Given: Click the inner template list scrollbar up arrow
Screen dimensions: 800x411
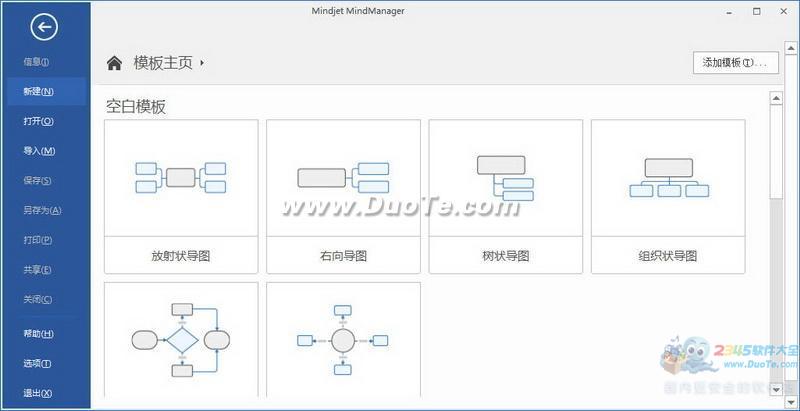Looking at the screenshot, I should (x=776, y=98).
